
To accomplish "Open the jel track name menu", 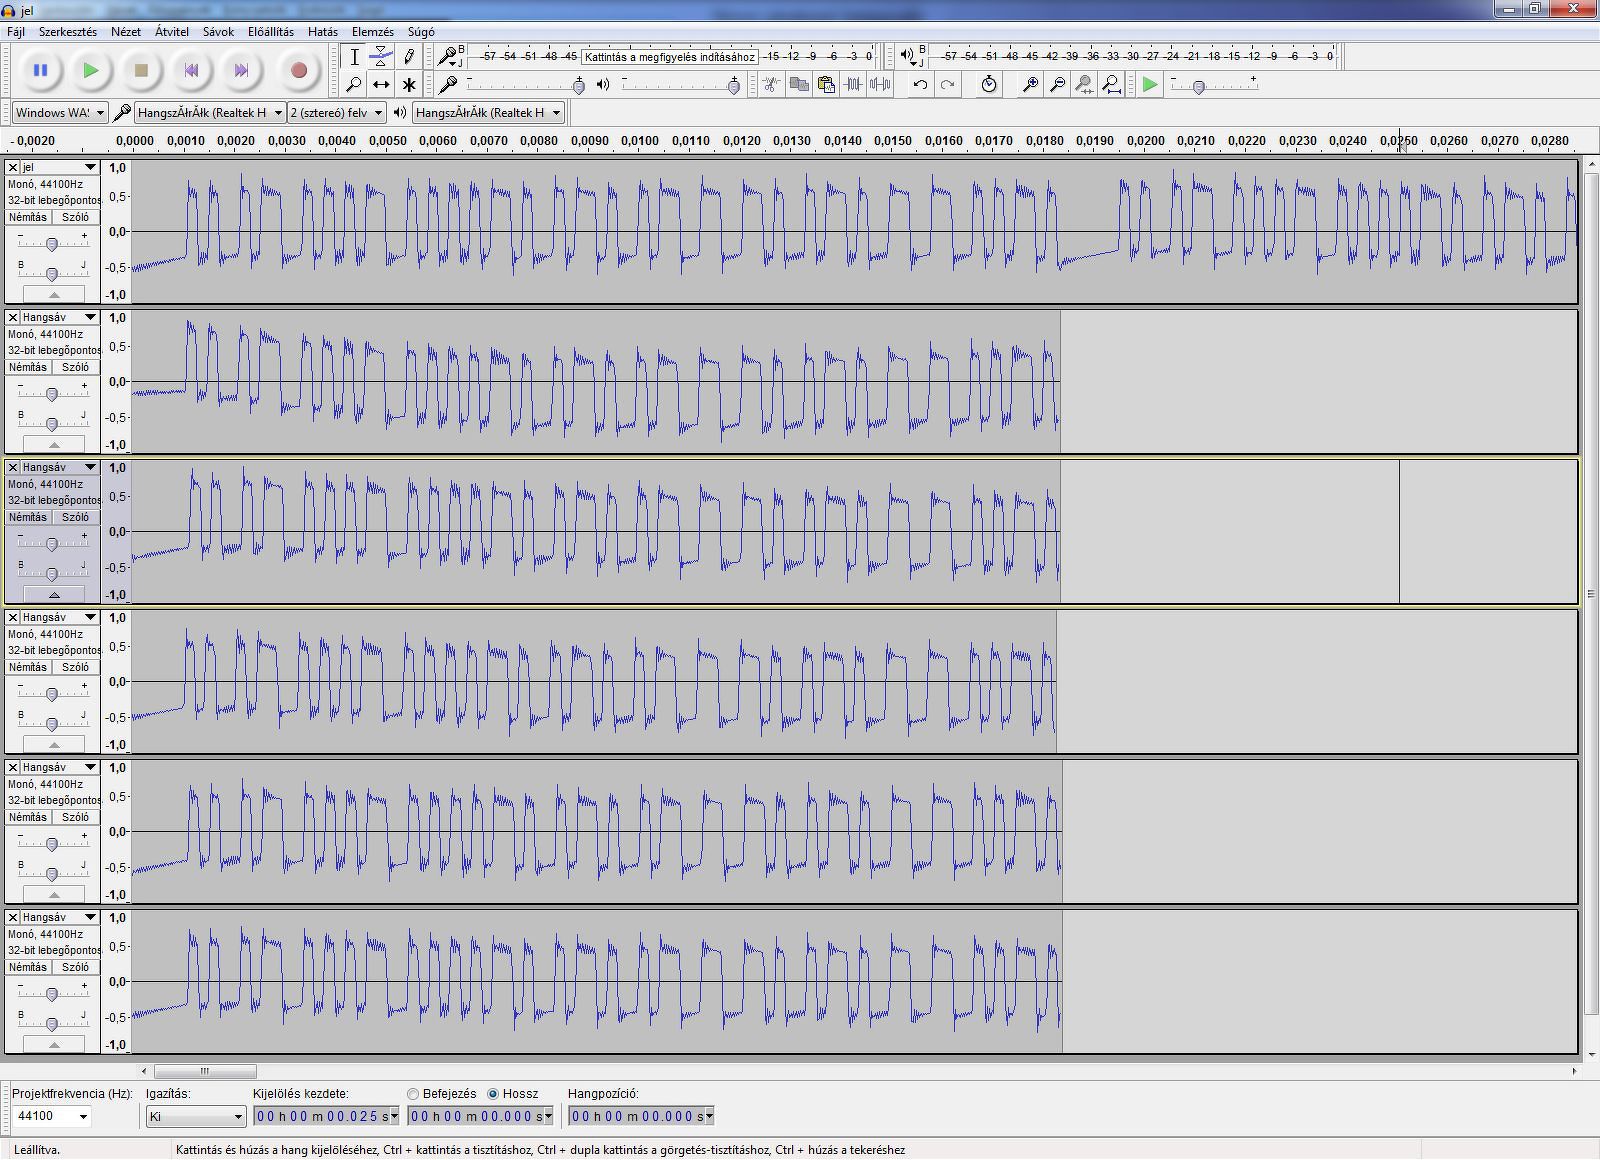I will (60, 167).
